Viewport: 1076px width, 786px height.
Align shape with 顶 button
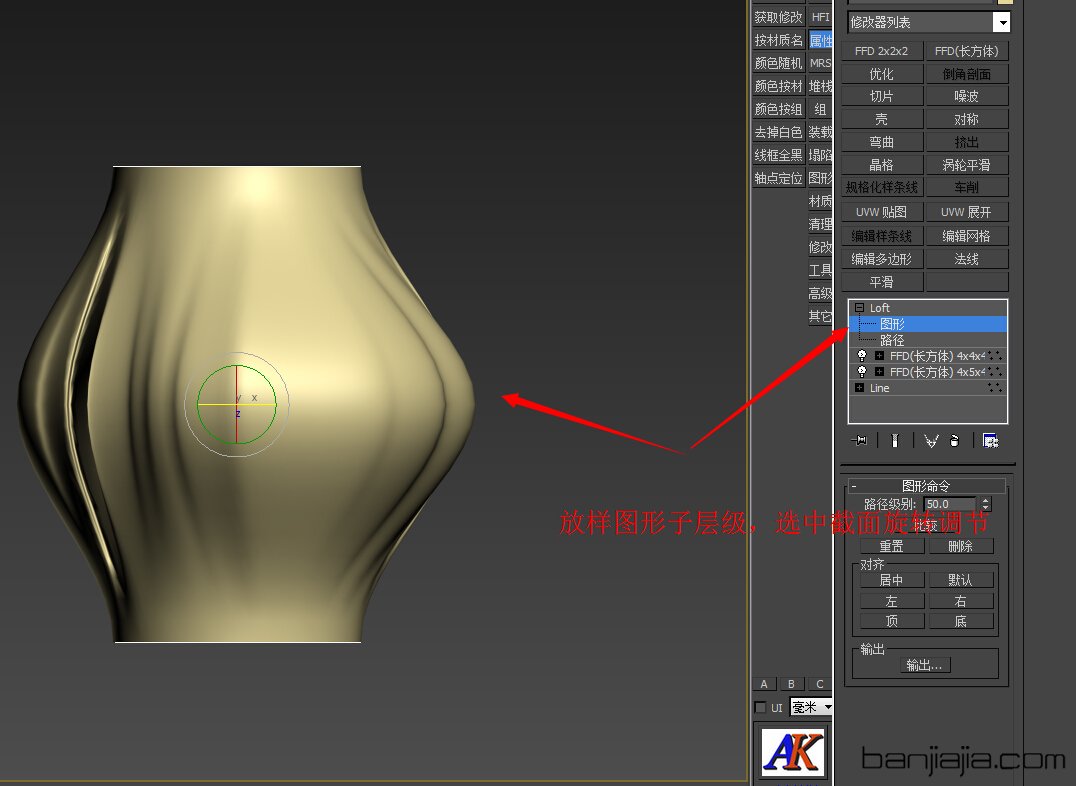892,621
